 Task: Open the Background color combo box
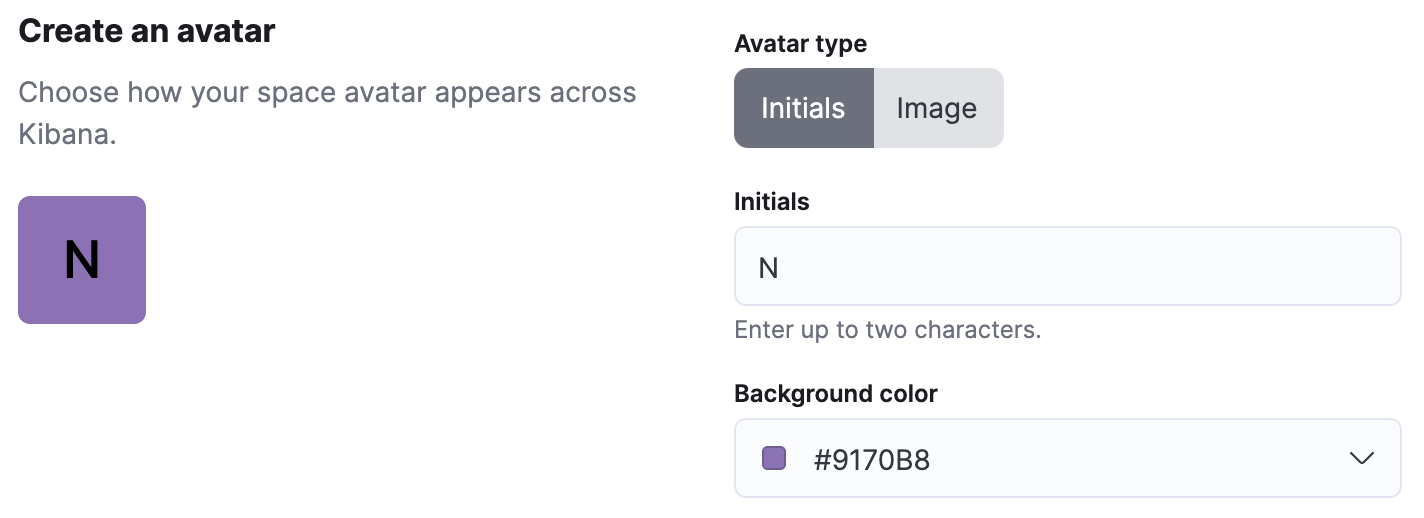tap(1068, 458)
